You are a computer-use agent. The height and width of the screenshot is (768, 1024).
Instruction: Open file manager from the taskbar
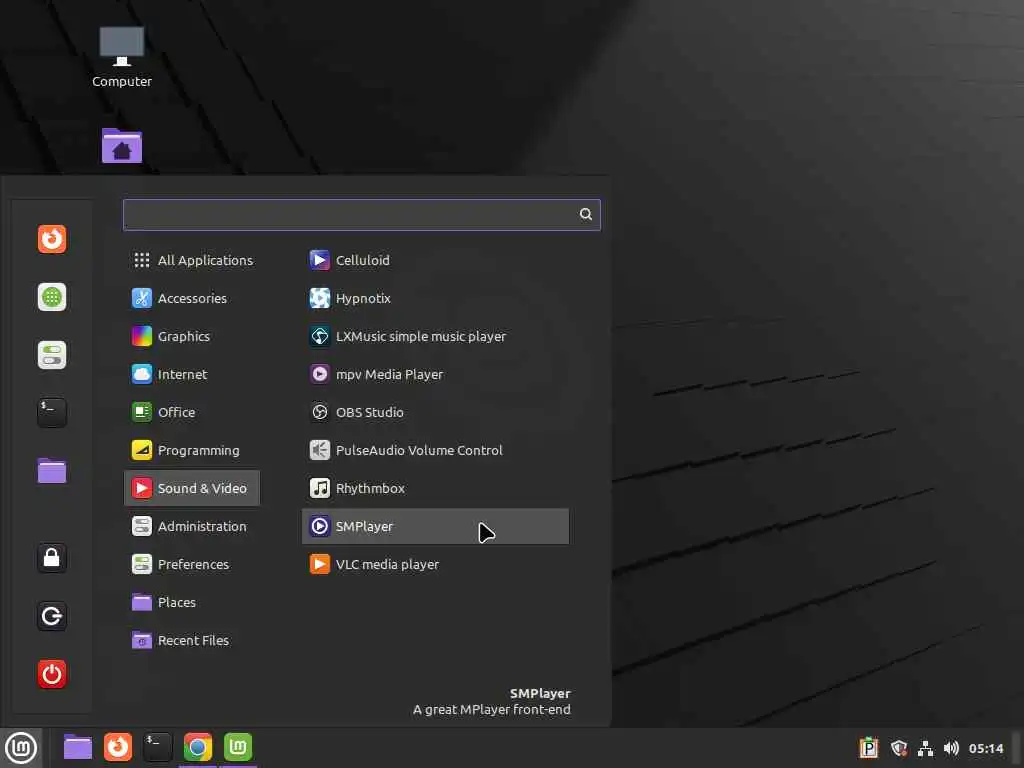coord(78,747)
